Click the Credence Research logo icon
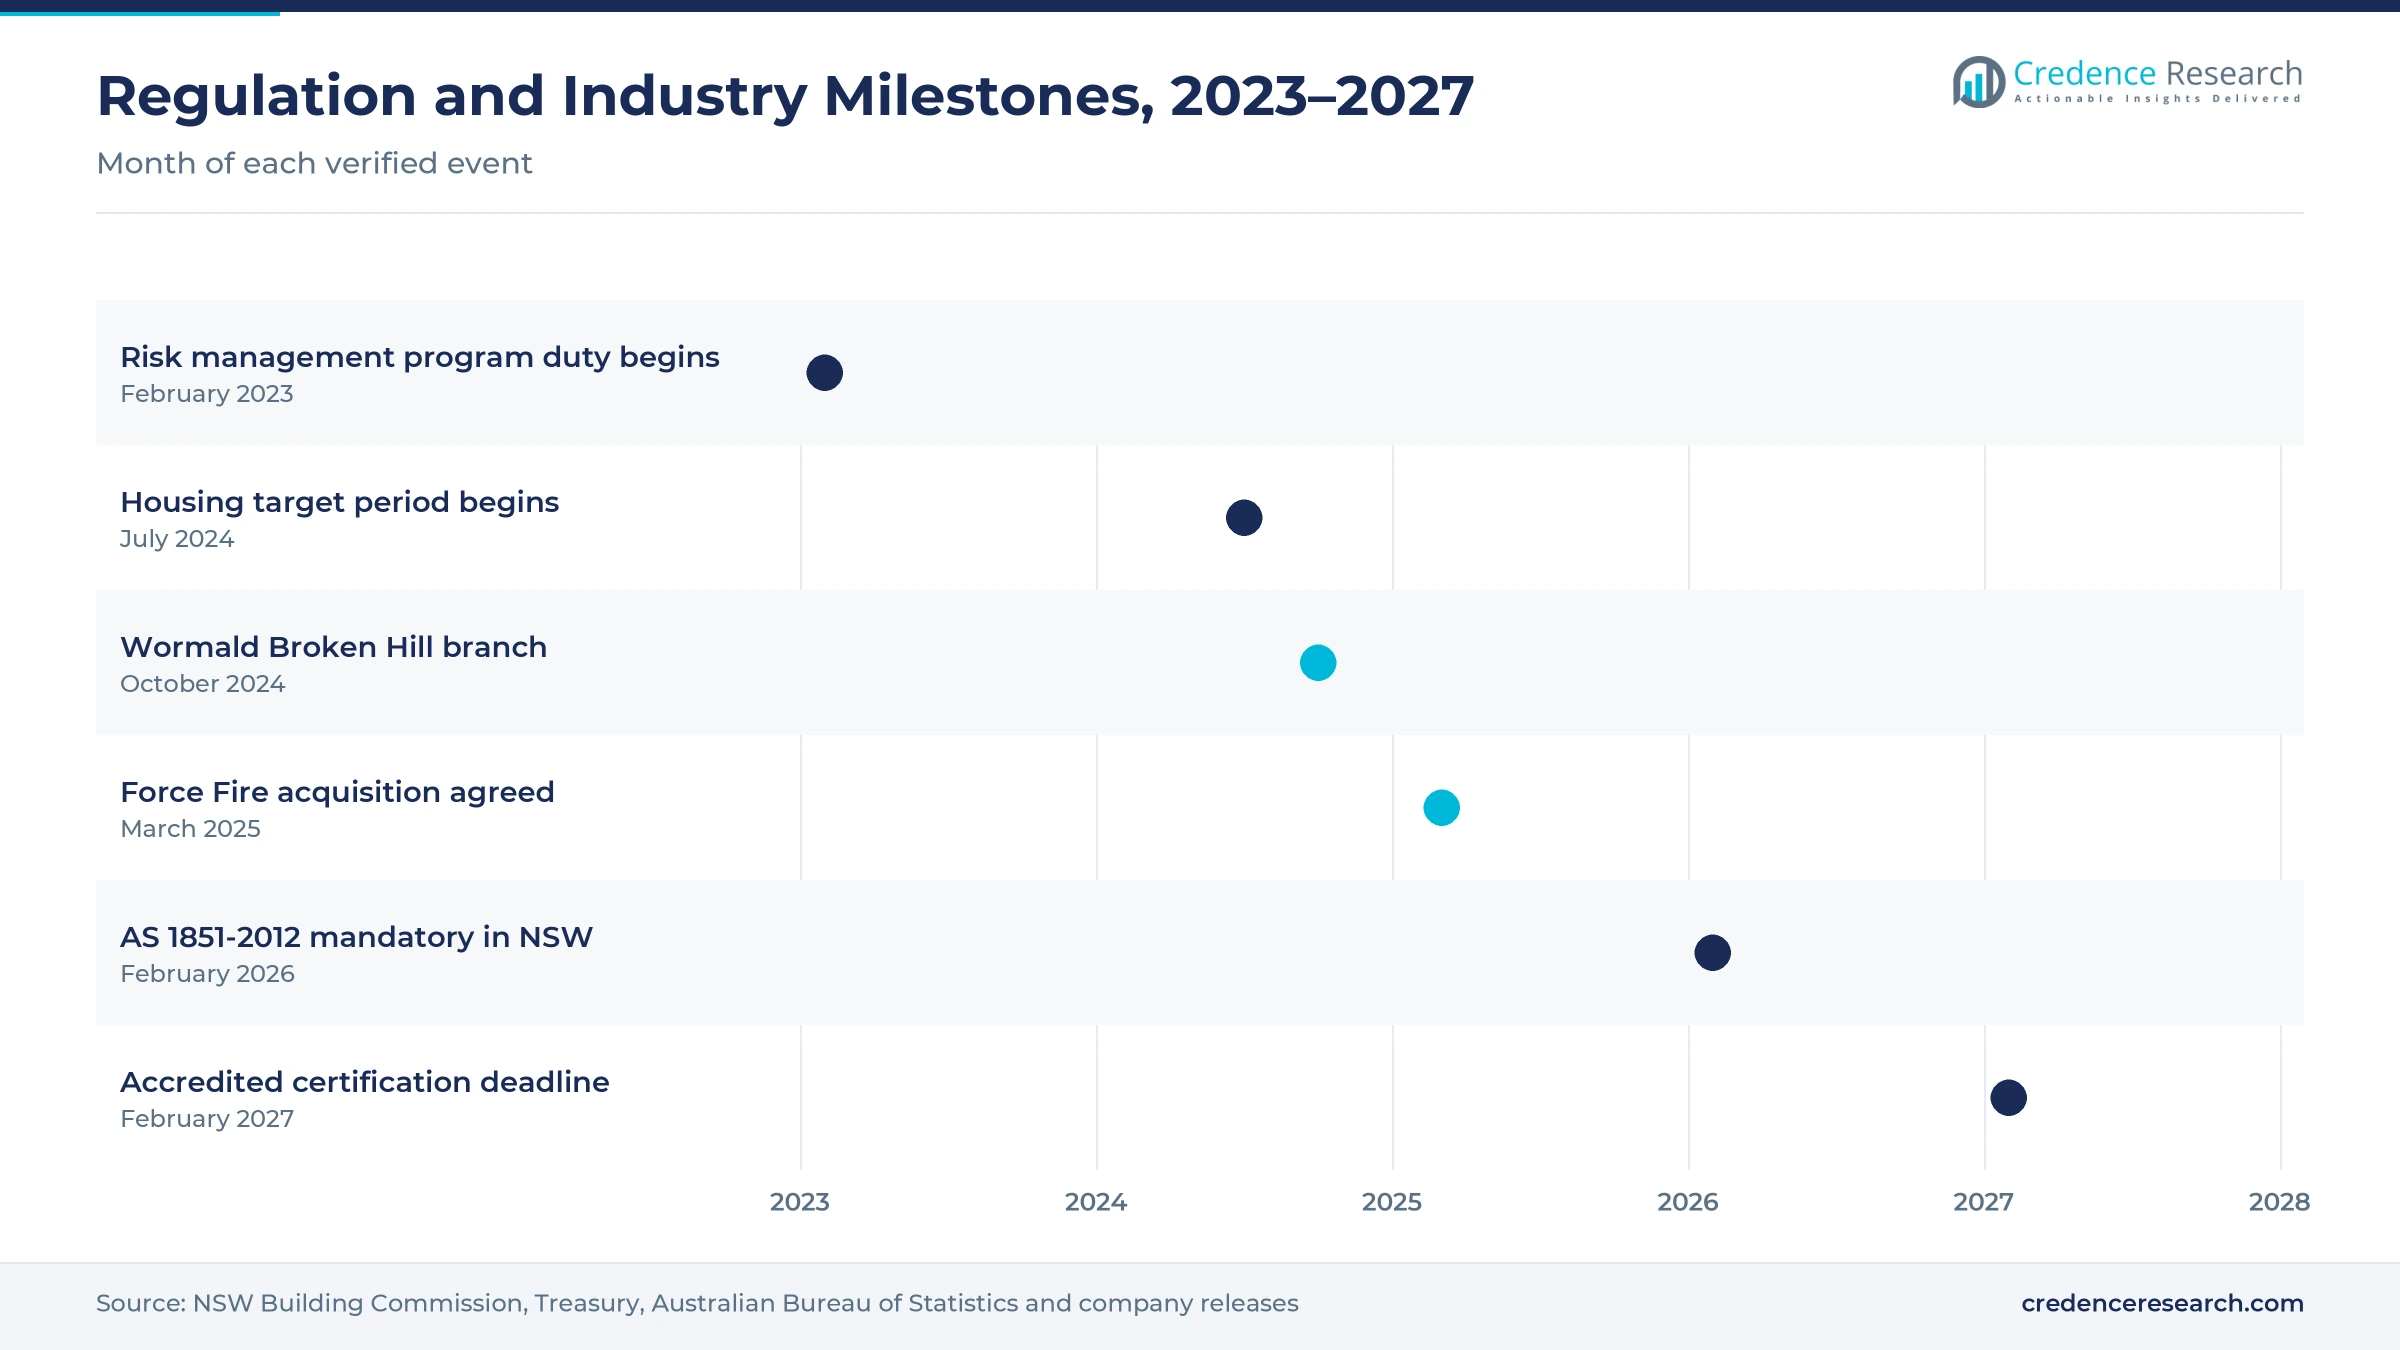Screen dimensions: 2400x1350 pyautogui.click(x=1978, y=82)
